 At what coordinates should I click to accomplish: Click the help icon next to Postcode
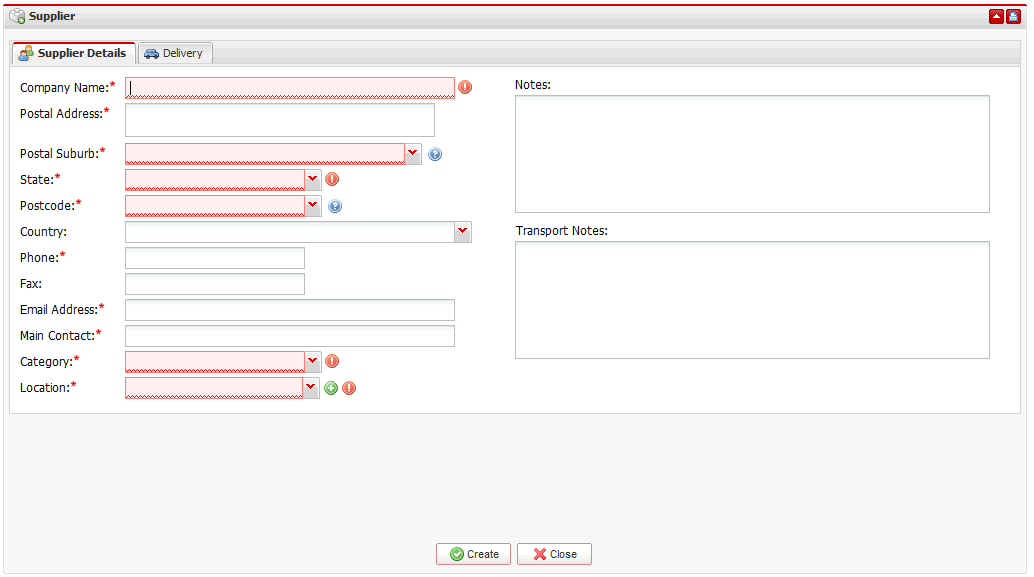coord(335,206)
